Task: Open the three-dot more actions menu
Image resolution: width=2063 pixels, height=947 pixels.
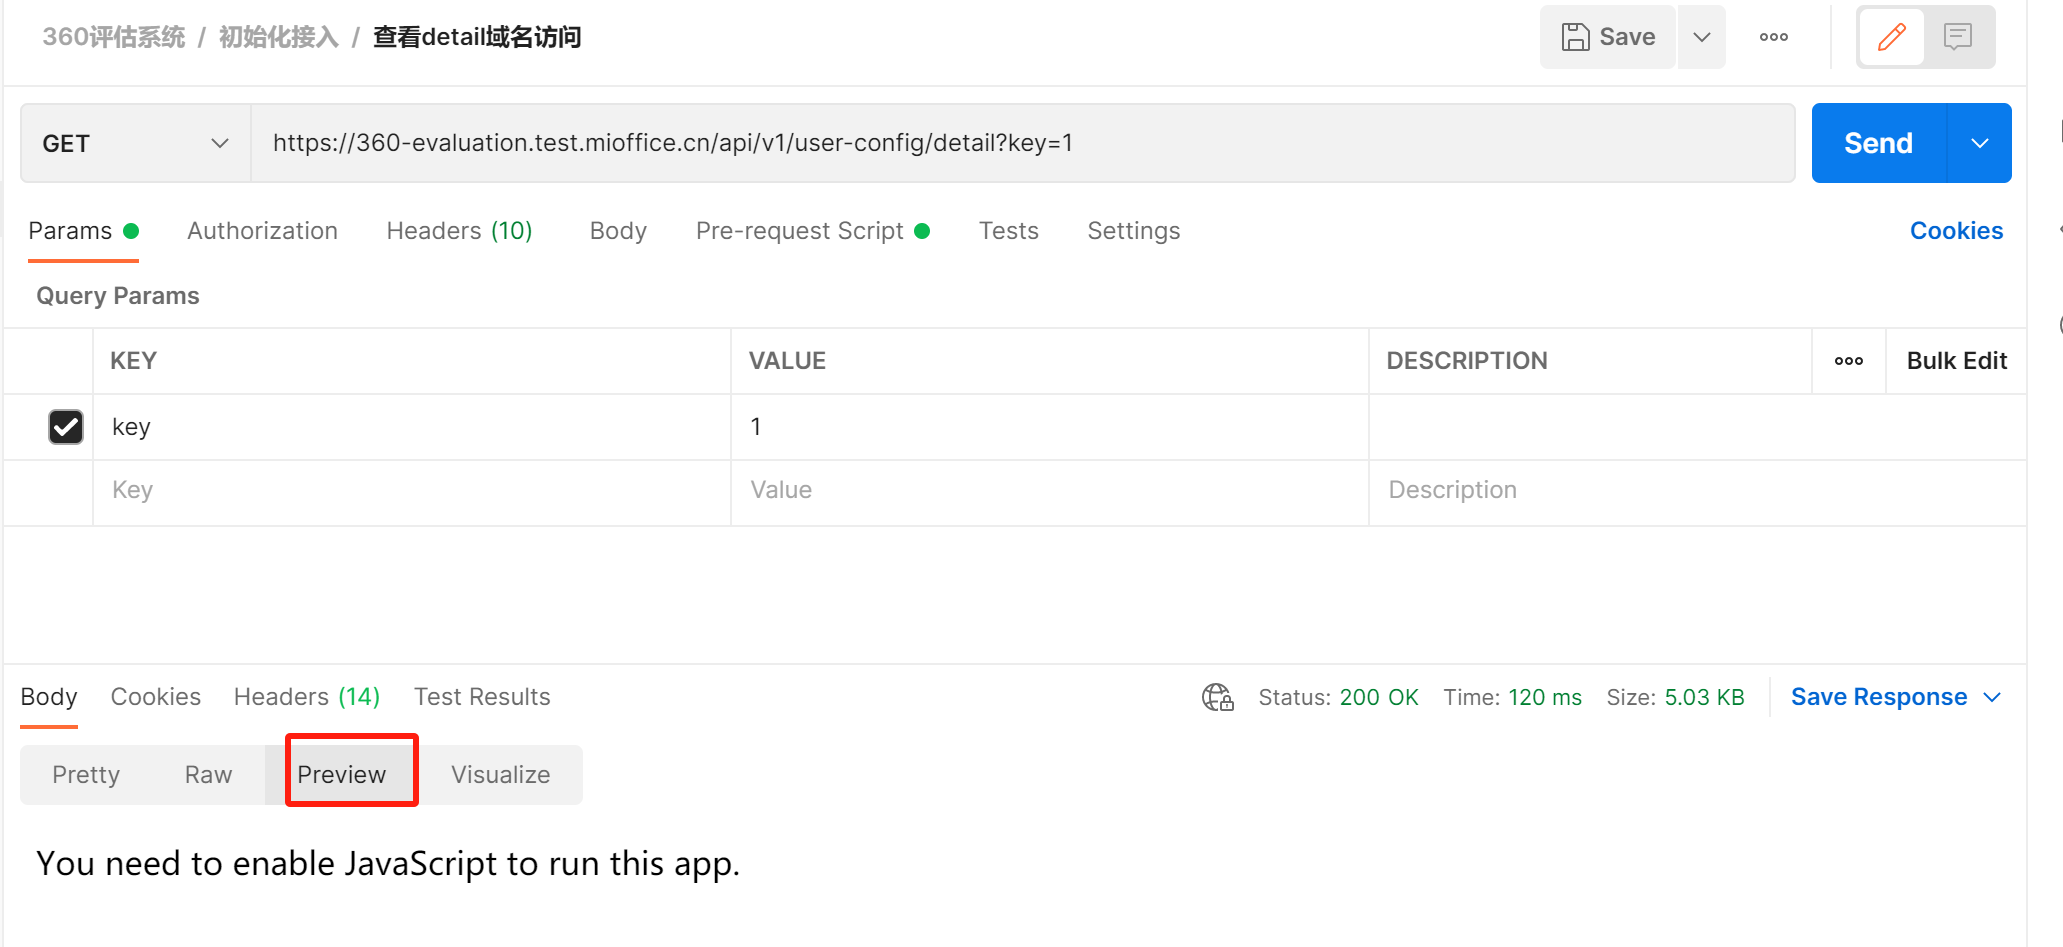Action: (x=1774, y=37)
